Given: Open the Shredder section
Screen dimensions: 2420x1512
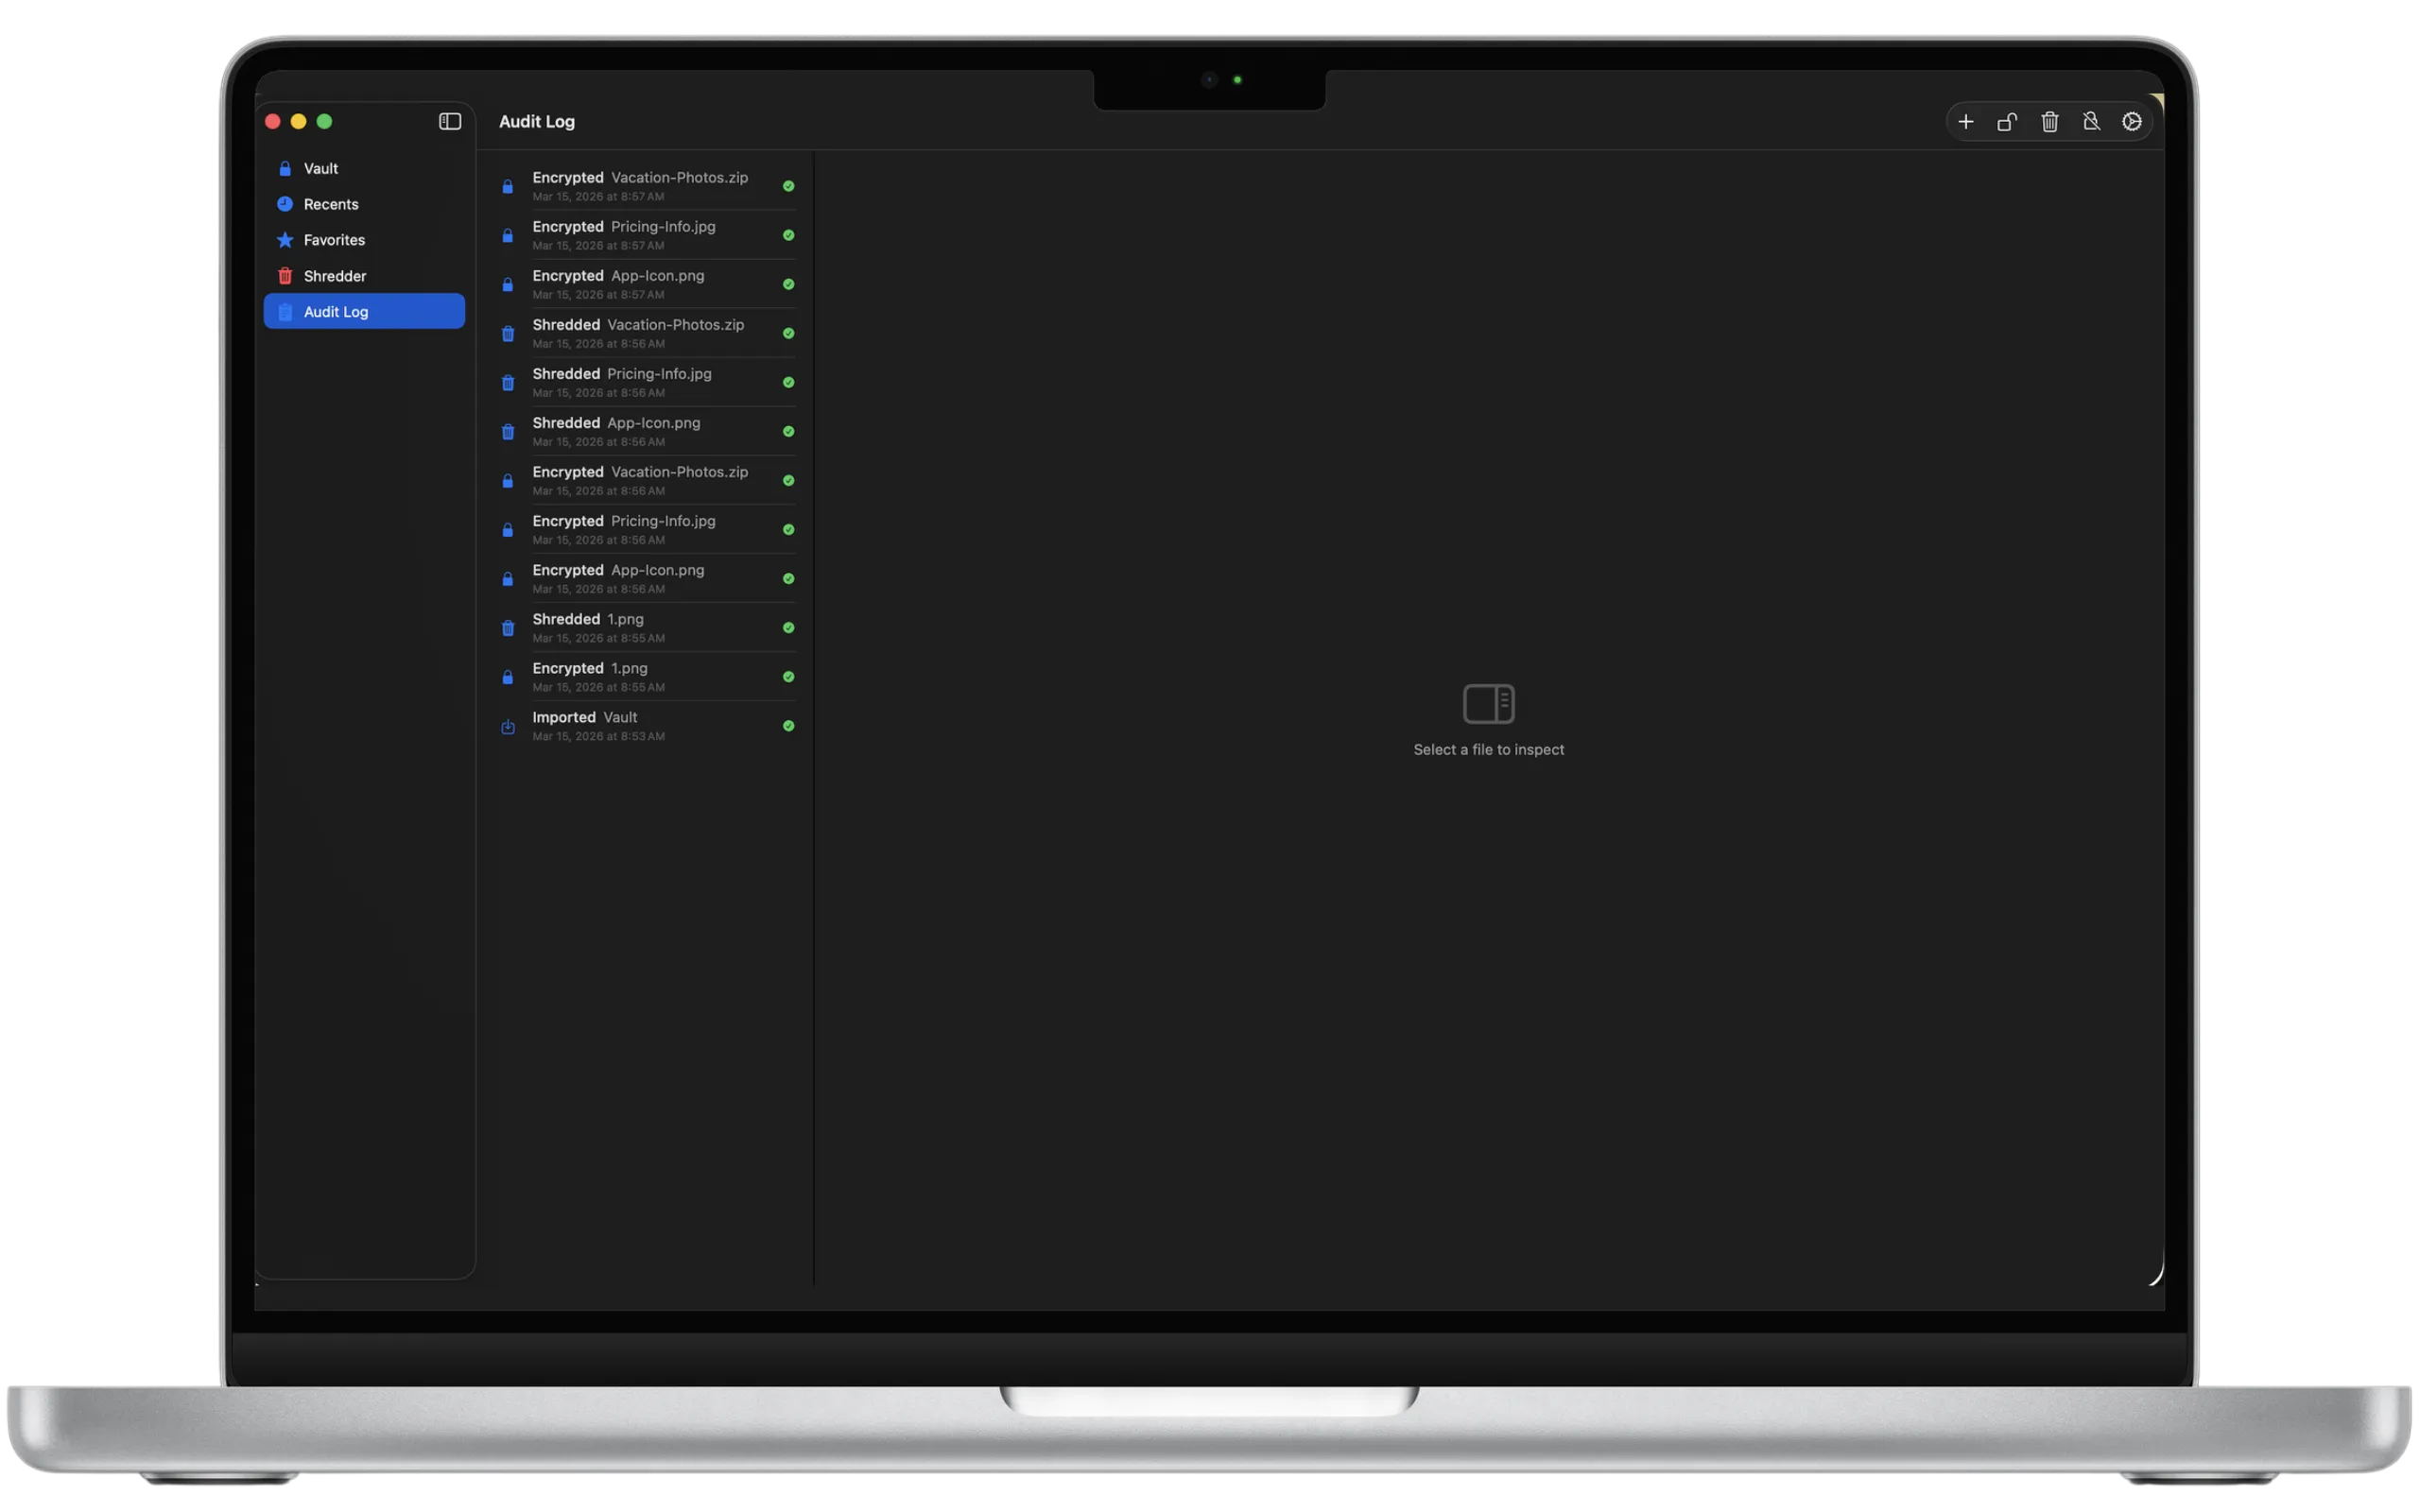Looking at the screenshot, I should [335, 275].
